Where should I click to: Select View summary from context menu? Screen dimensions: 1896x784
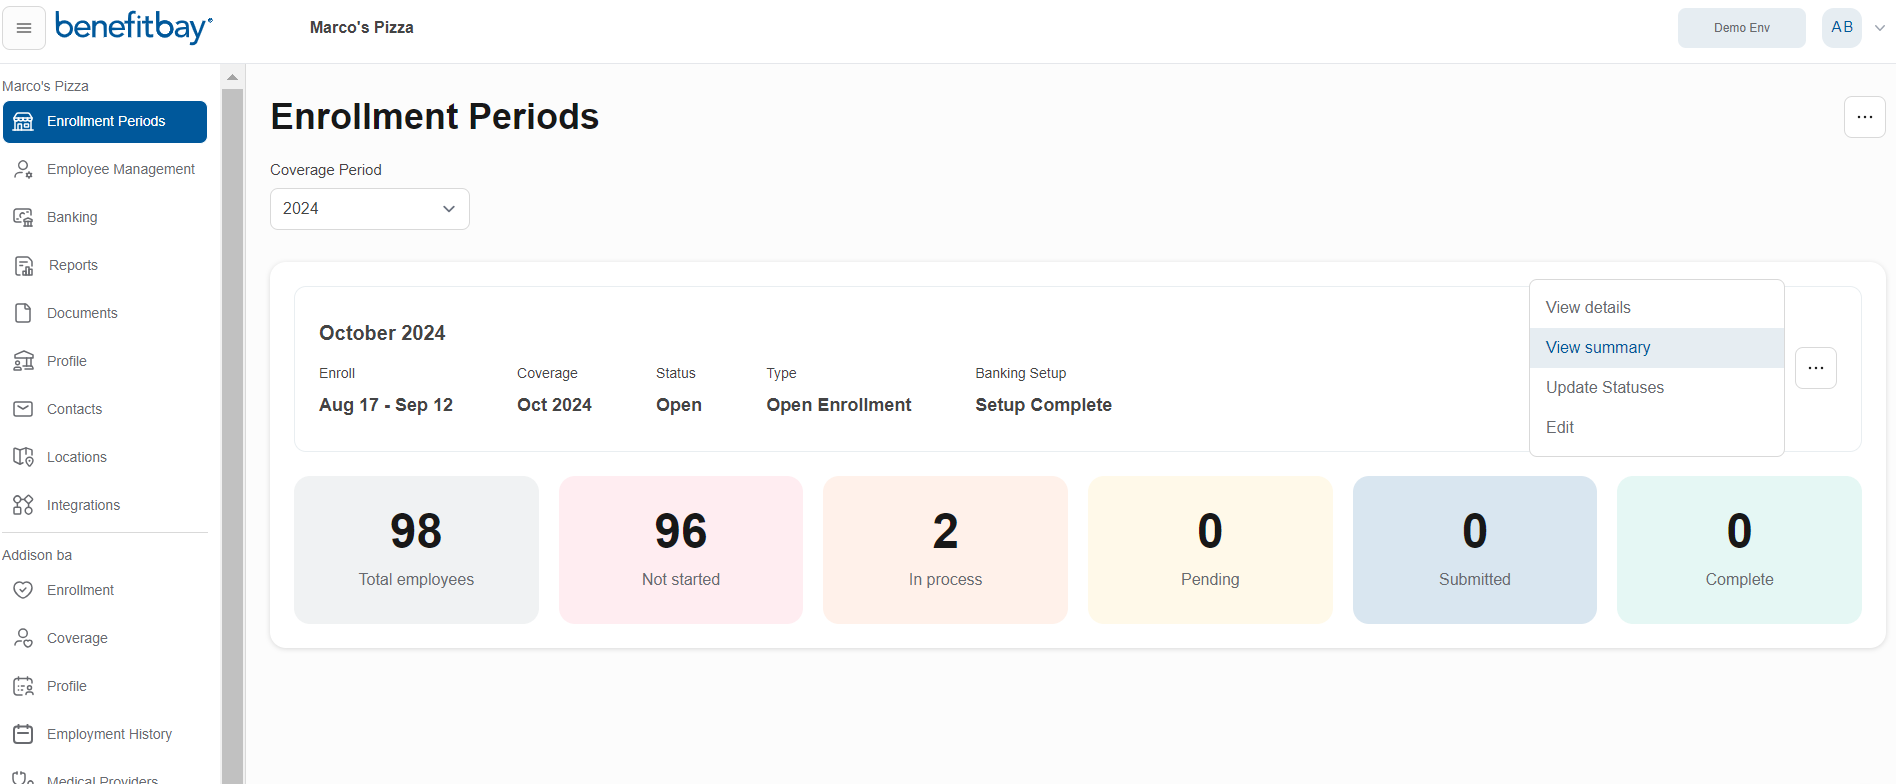pos(1597,348)
